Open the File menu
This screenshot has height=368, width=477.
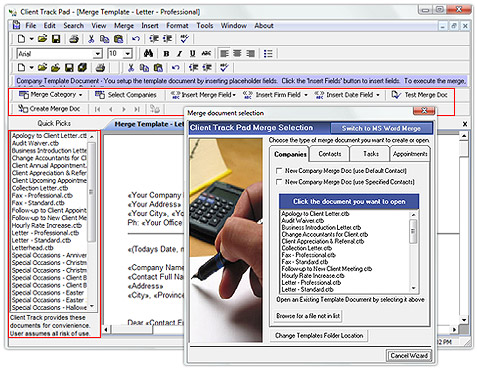(31, 26)
